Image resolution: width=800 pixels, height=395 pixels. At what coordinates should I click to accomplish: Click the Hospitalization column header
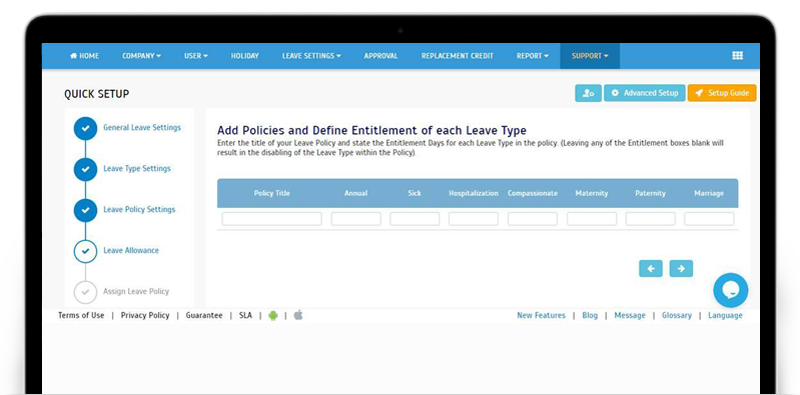473,193
